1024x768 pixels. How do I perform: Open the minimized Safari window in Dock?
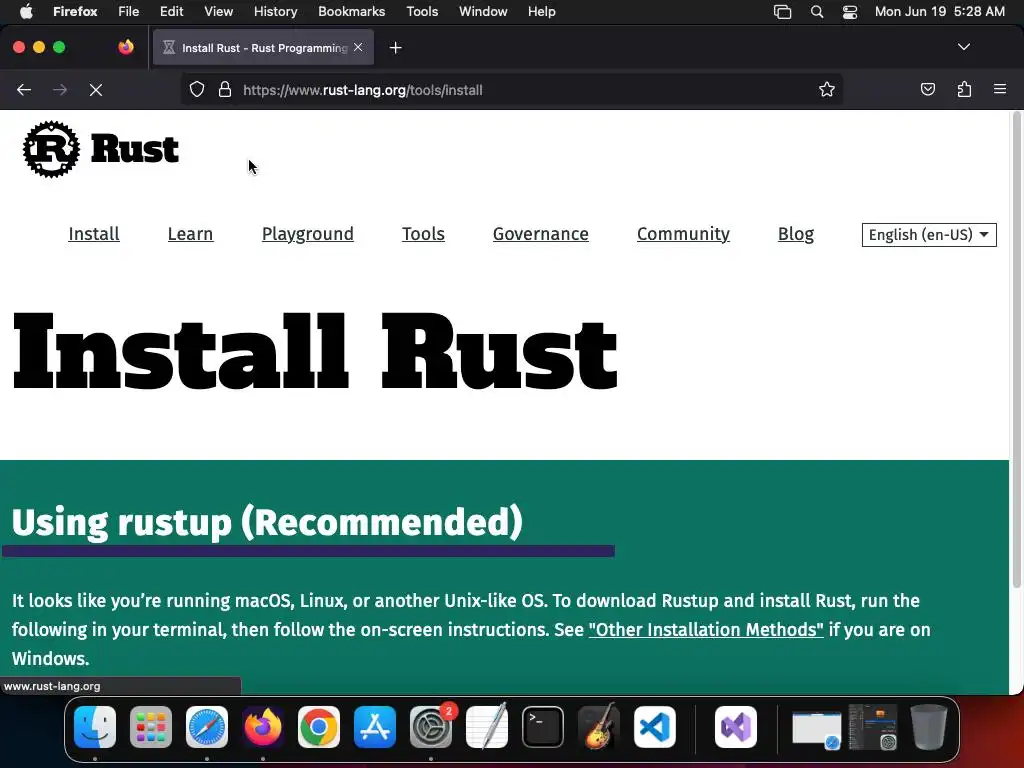pyautogui.click(x=816, y=730)
